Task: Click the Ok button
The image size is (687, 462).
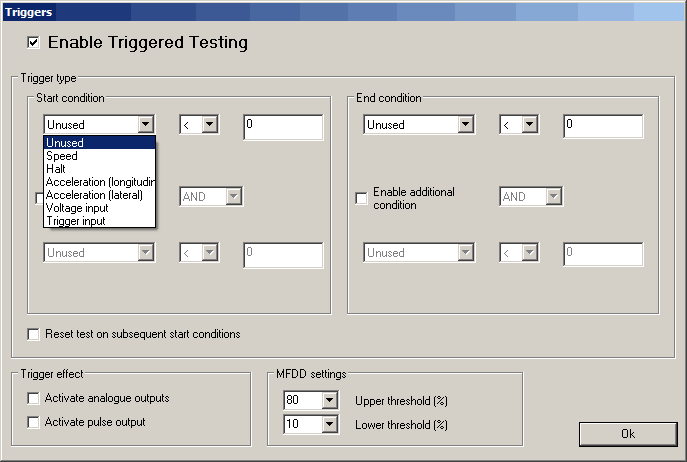Action: [627, 434]
